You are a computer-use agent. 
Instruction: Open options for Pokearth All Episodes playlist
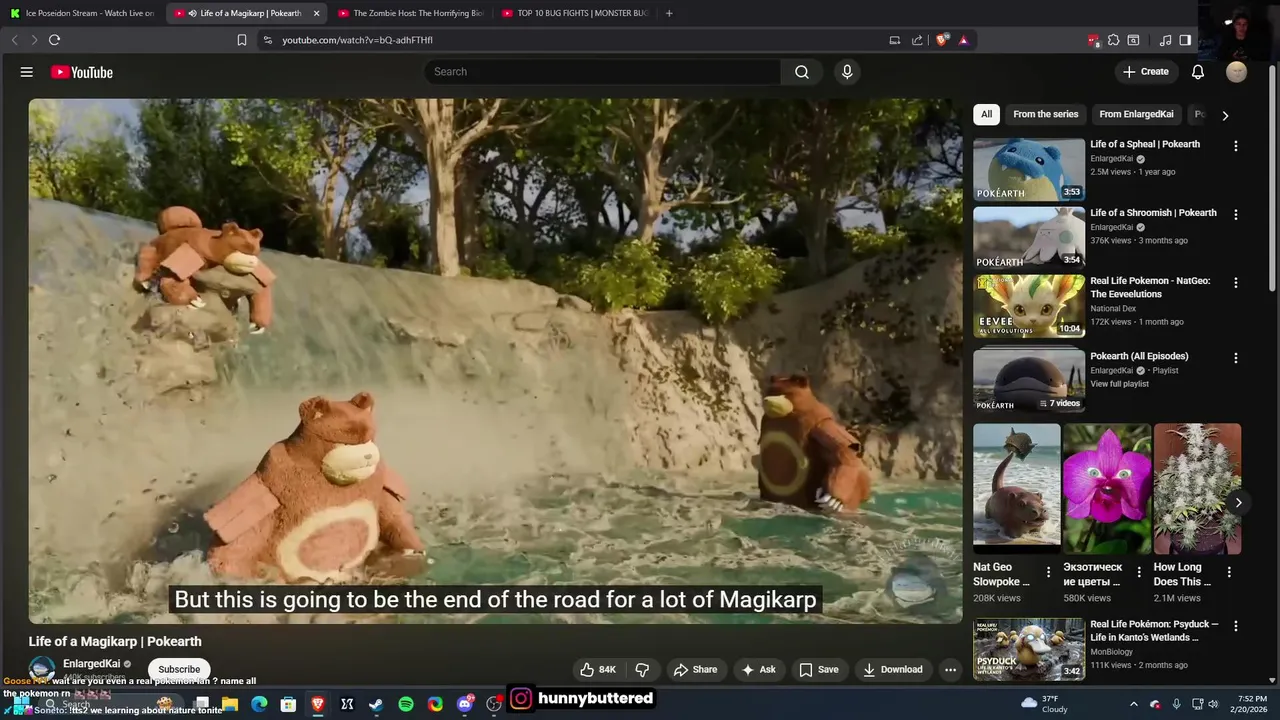point(1235,358)
